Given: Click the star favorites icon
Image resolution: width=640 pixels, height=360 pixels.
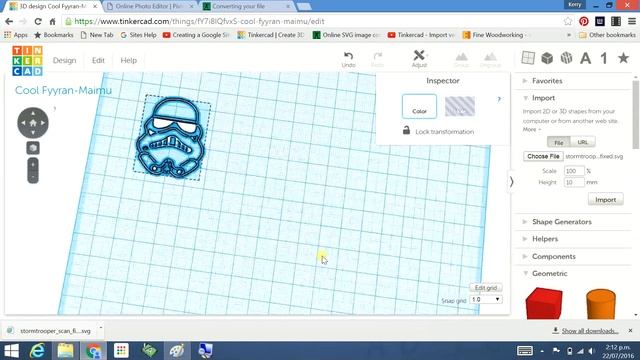Looking at the screenshot, I should (x=623, y=58).
